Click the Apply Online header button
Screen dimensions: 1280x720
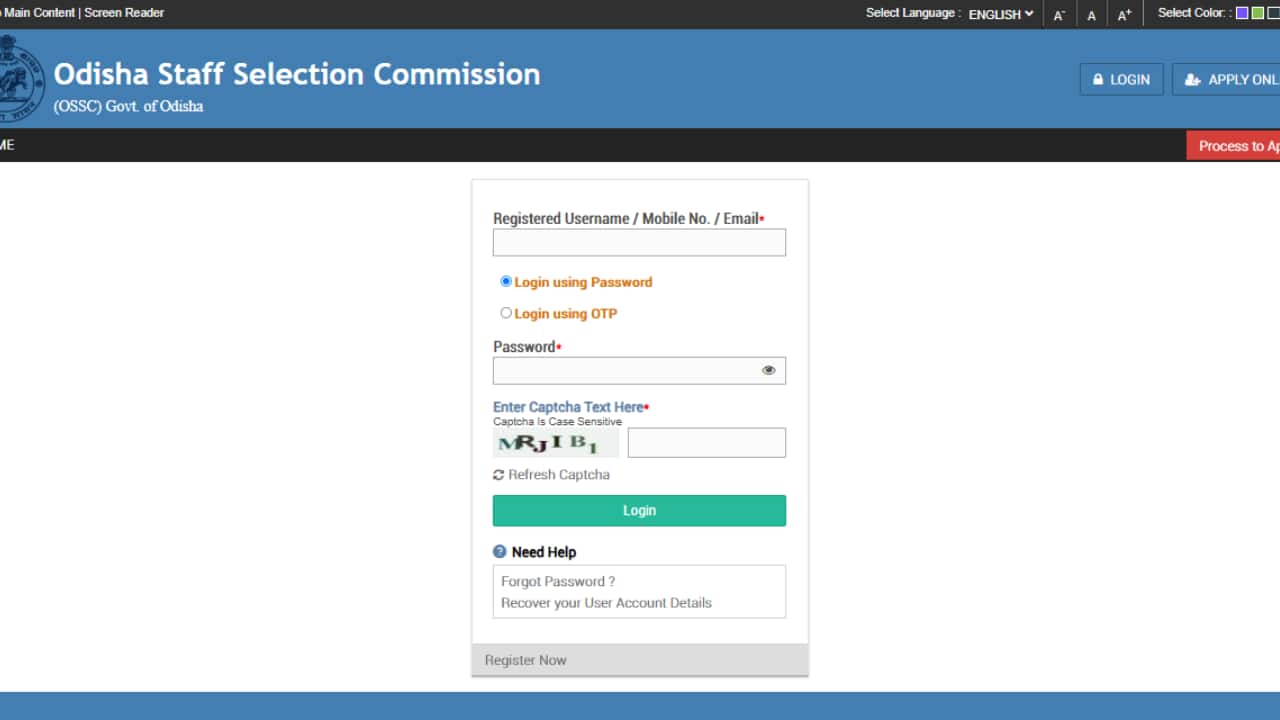[x=1228, y=80]
